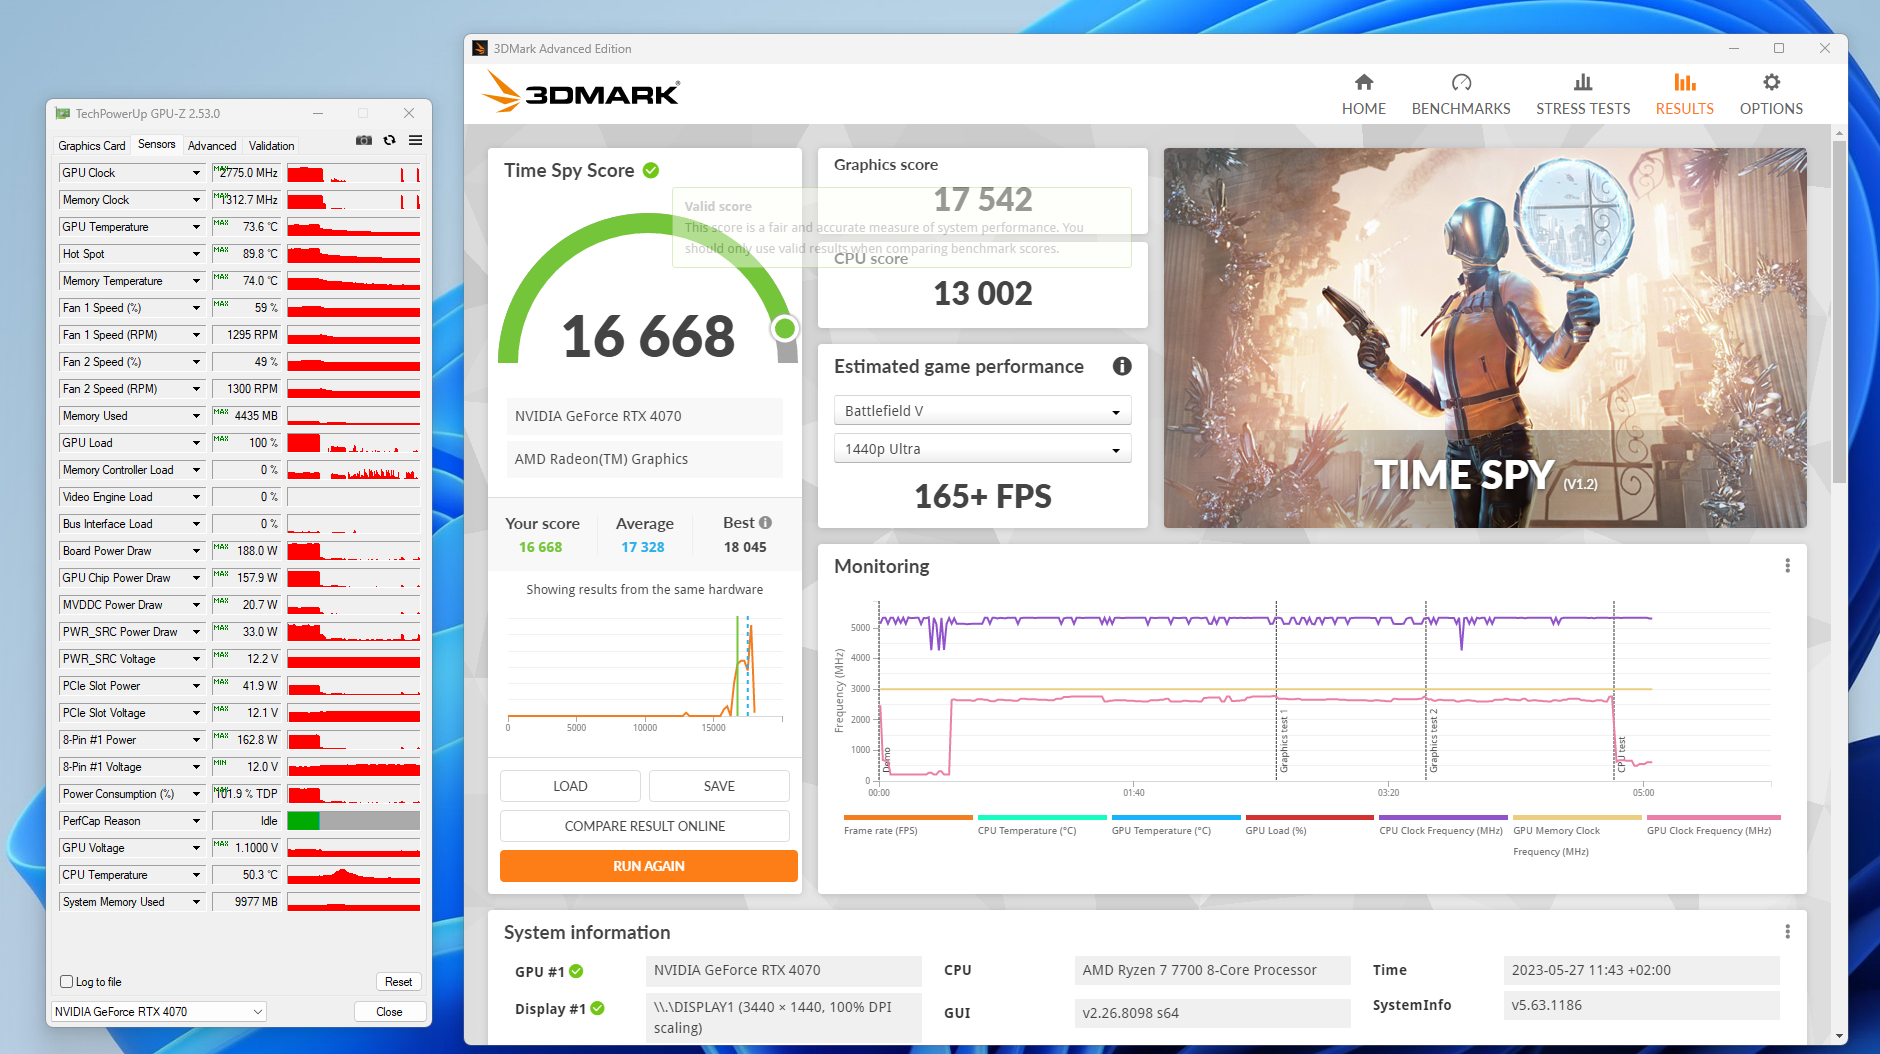Expand the GPU Clock sensor dropdown
This screenshot has width=1880, height=1054.
196,173
